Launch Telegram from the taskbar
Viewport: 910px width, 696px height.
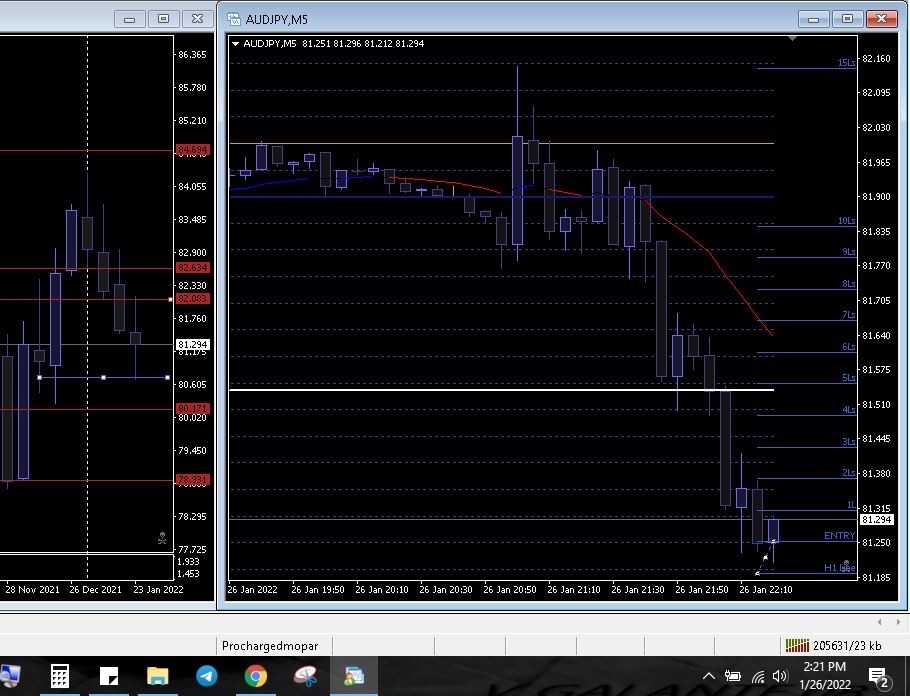coord(207,676)
